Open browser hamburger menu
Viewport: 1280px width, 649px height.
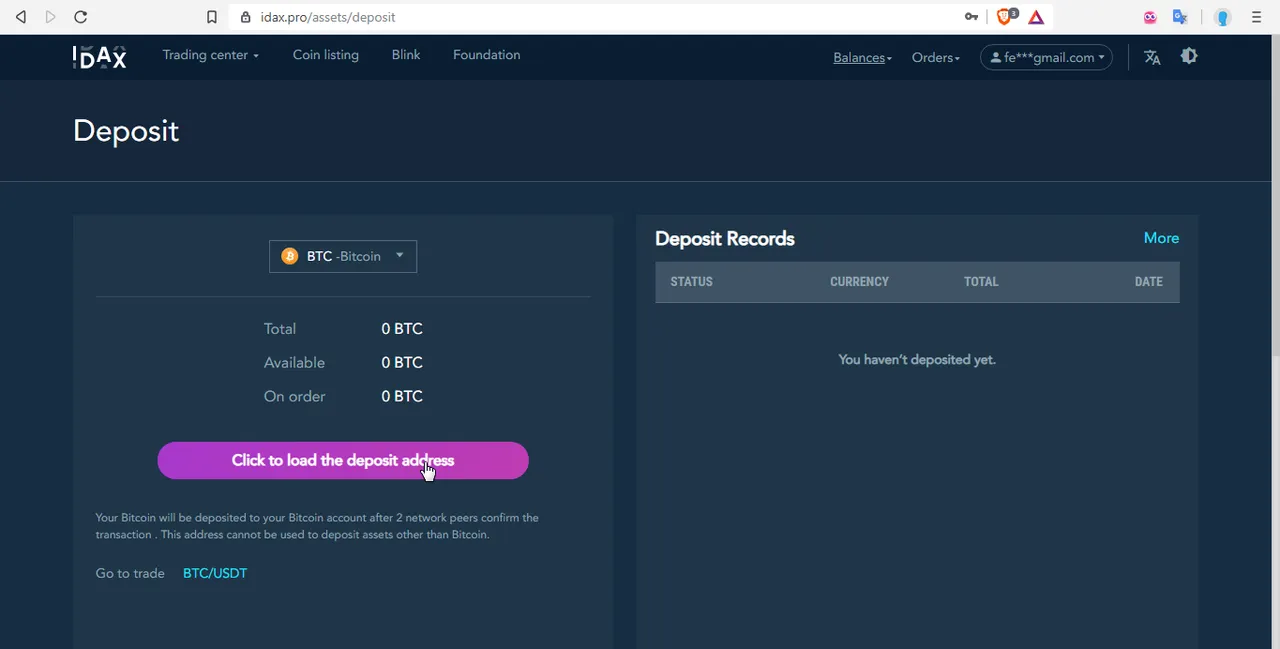click(1257, 17)
